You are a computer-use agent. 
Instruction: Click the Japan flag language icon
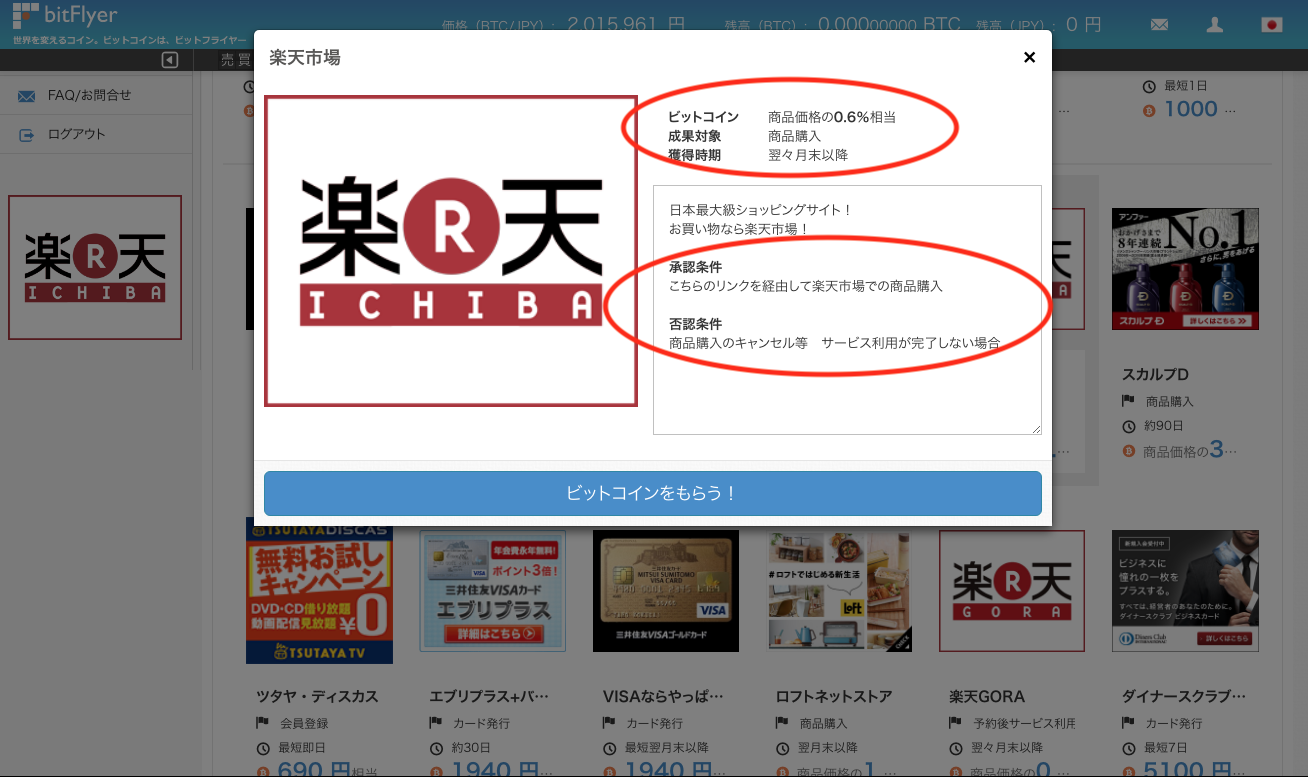pos(1272,25)
